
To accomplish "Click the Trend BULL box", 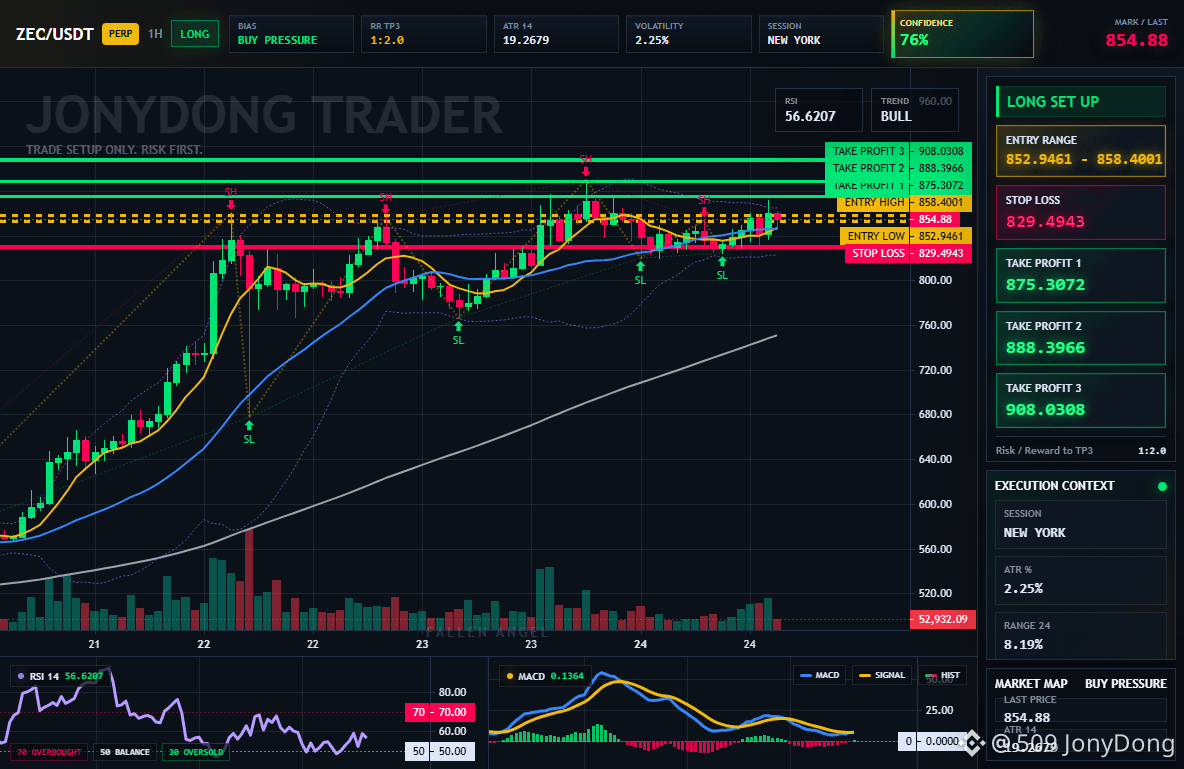I will [x=914, y=110].
